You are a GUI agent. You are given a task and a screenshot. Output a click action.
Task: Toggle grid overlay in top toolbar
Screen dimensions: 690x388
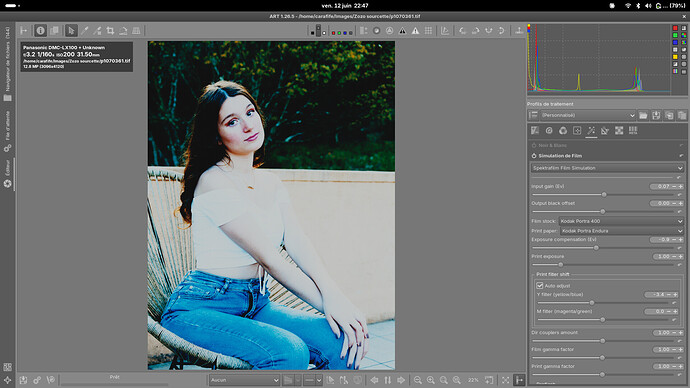coord(428,30)
